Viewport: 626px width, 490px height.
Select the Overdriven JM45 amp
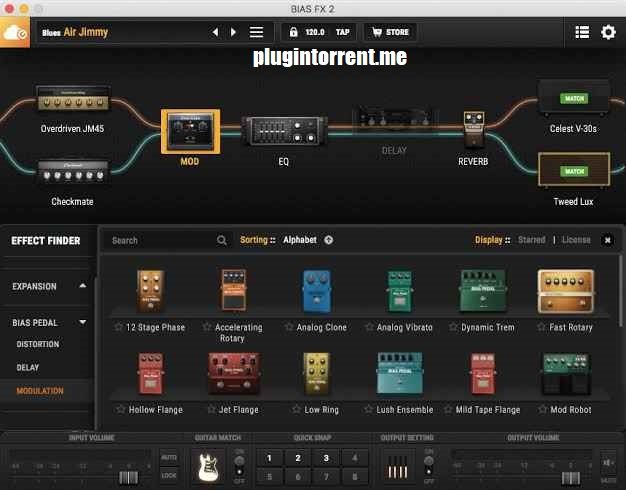[x=73, y=98]
